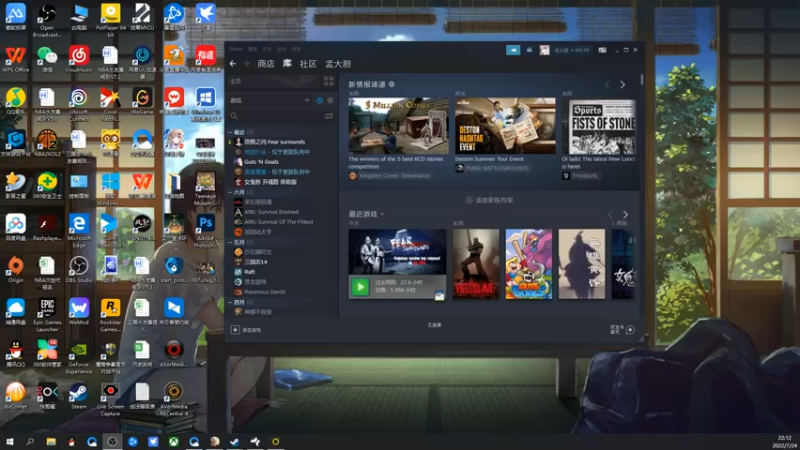Image resolution: width=800 pixels, height=450 pixels.
Task: Open the Fists of Stone news card
Action: tap(598, 126)
